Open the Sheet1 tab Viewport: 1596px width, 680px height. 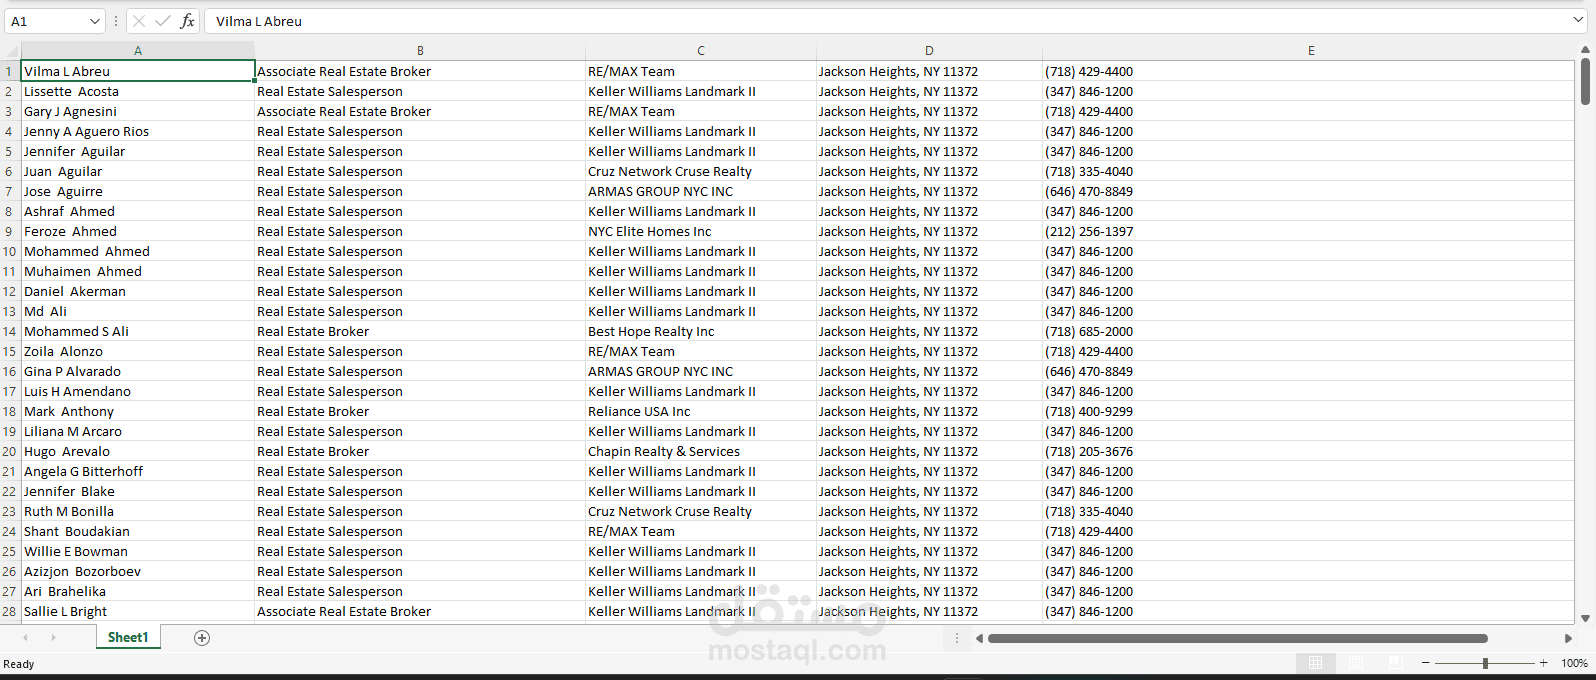[128, 638]
